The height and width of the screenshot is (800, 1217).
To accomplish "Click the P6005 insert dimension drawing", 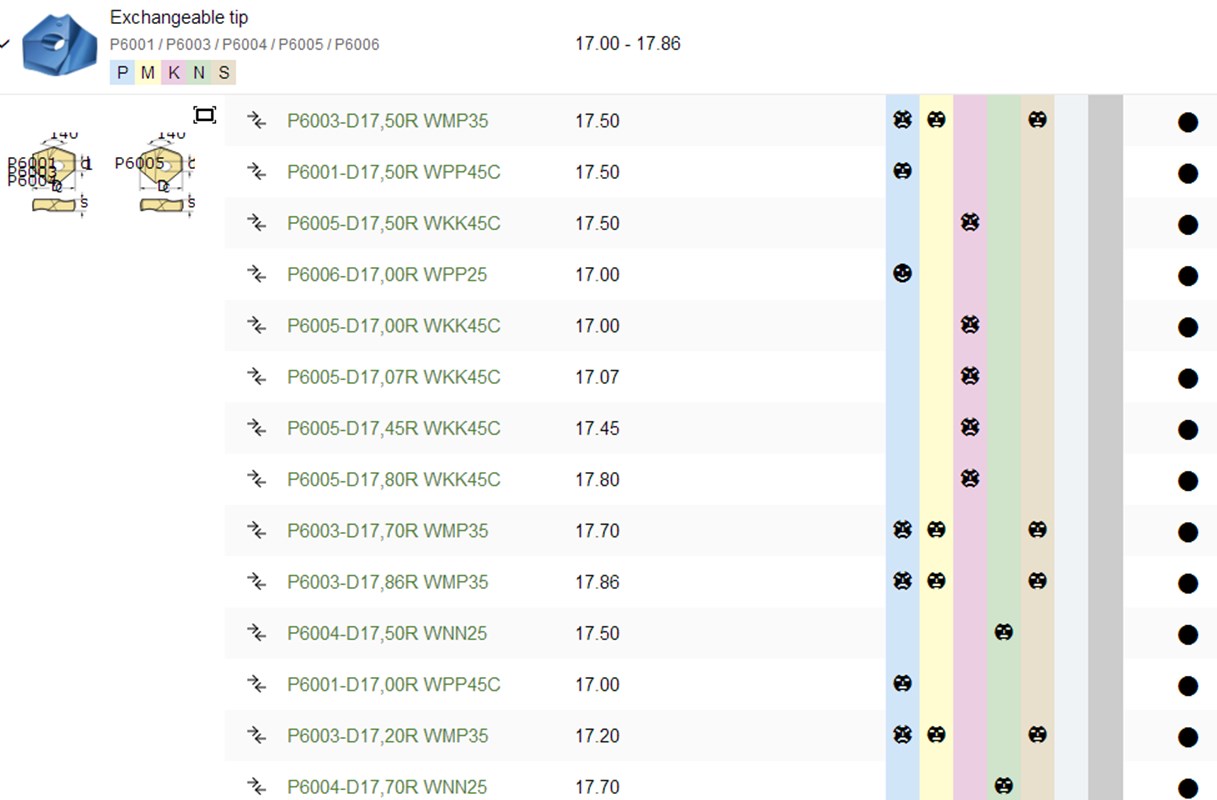I will 160,172.
